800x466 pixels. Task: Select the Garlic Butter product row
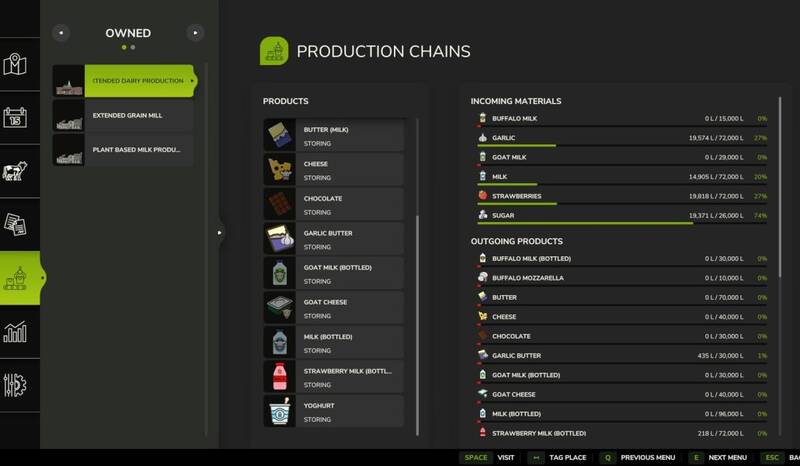click(334, 238)
